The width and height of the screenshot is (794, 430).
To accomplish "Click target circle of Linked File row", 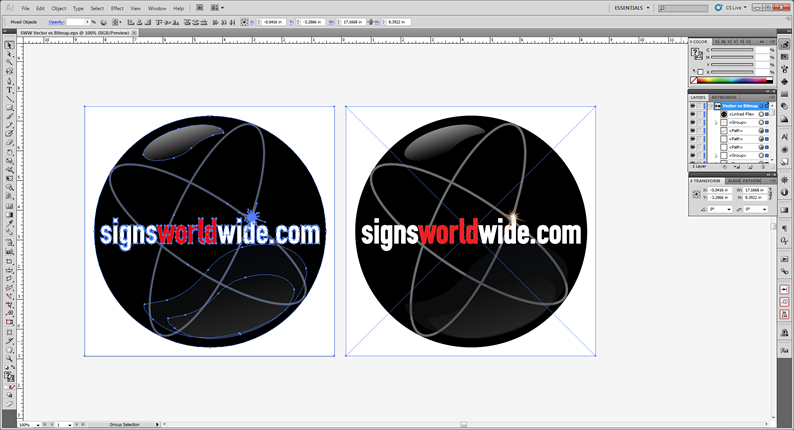I will 761,114.
